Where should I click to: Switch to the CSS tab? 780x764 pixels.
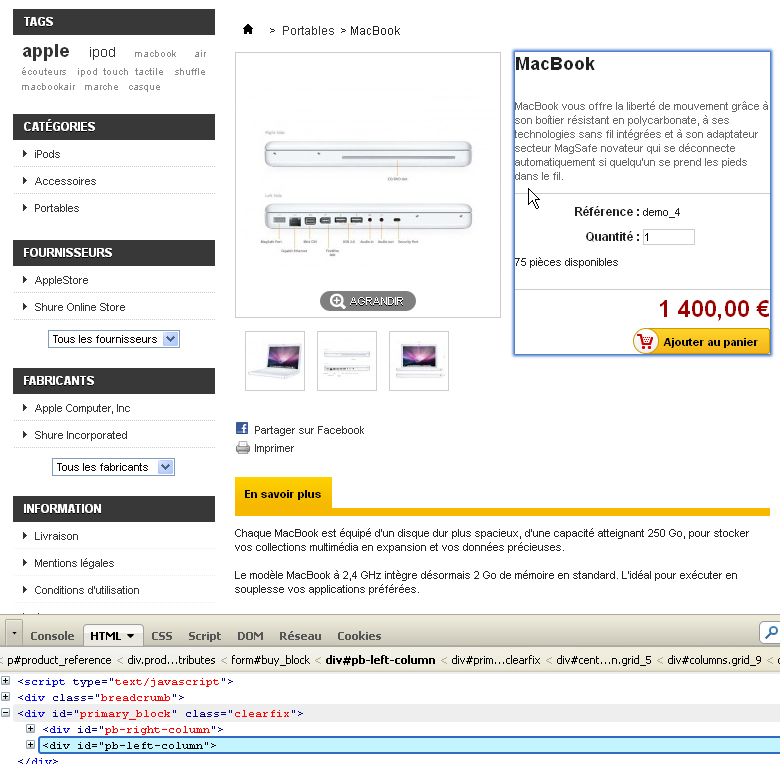(x=162, y=636)
